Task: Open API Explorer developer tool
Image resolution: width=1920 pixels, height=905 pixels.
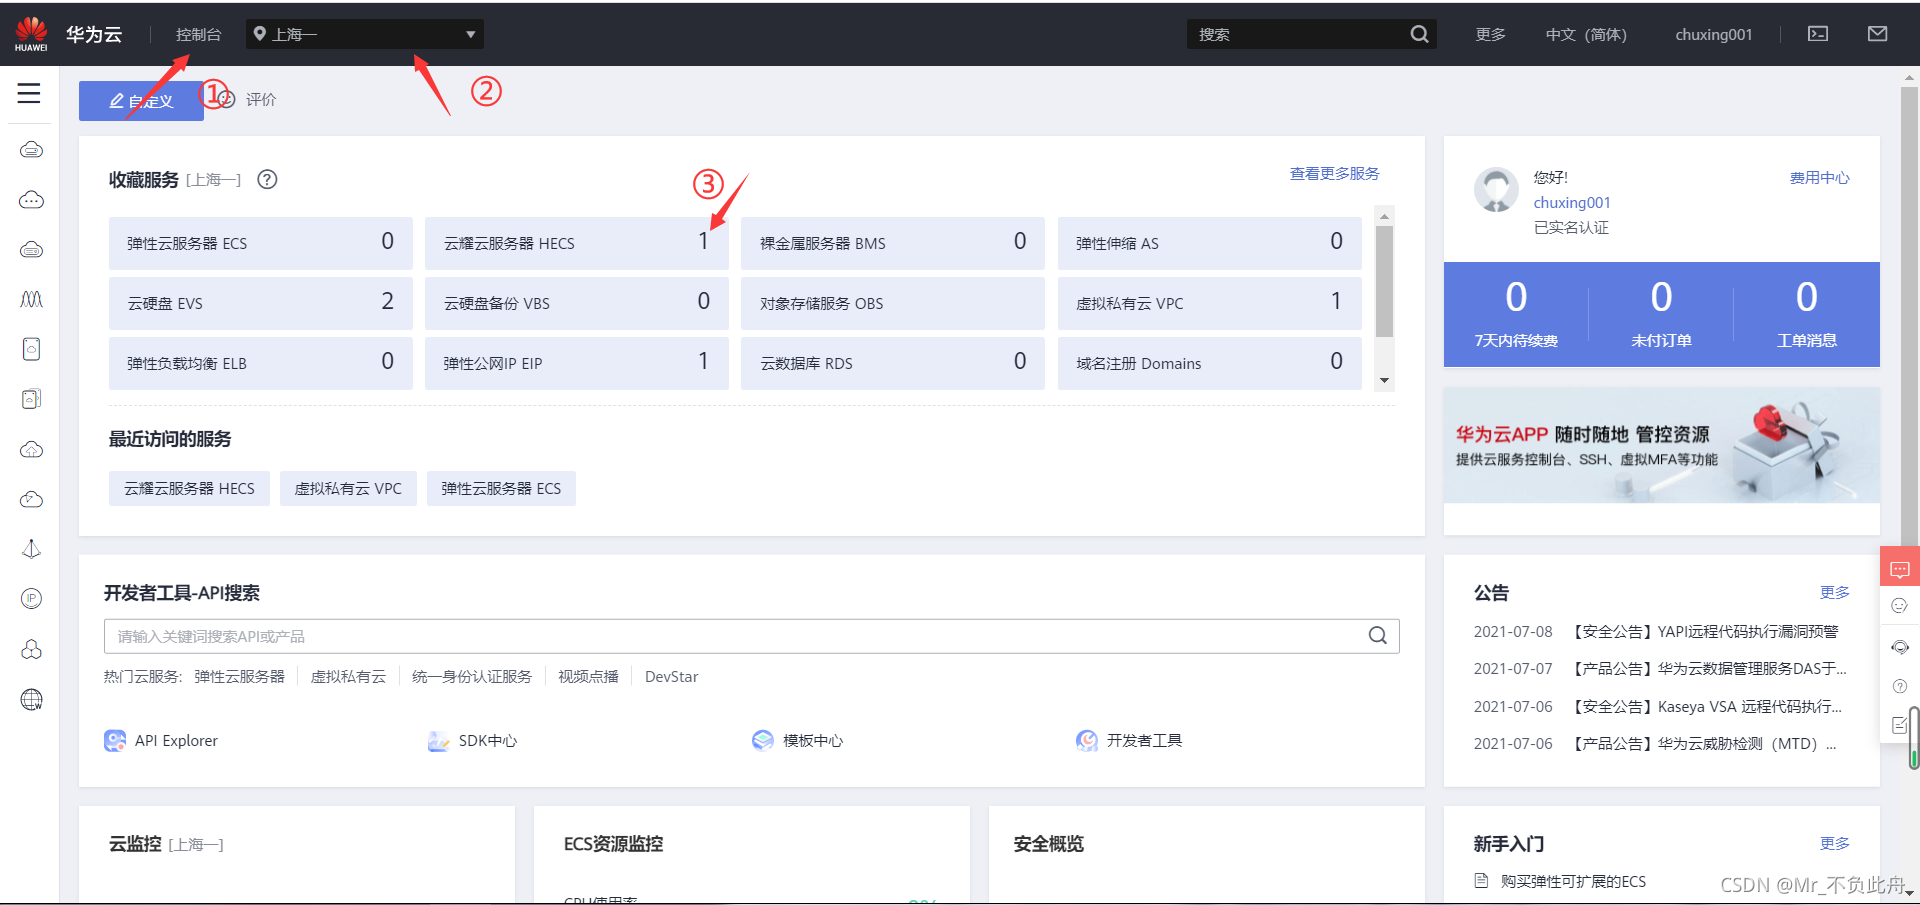Action: (161, 741)
